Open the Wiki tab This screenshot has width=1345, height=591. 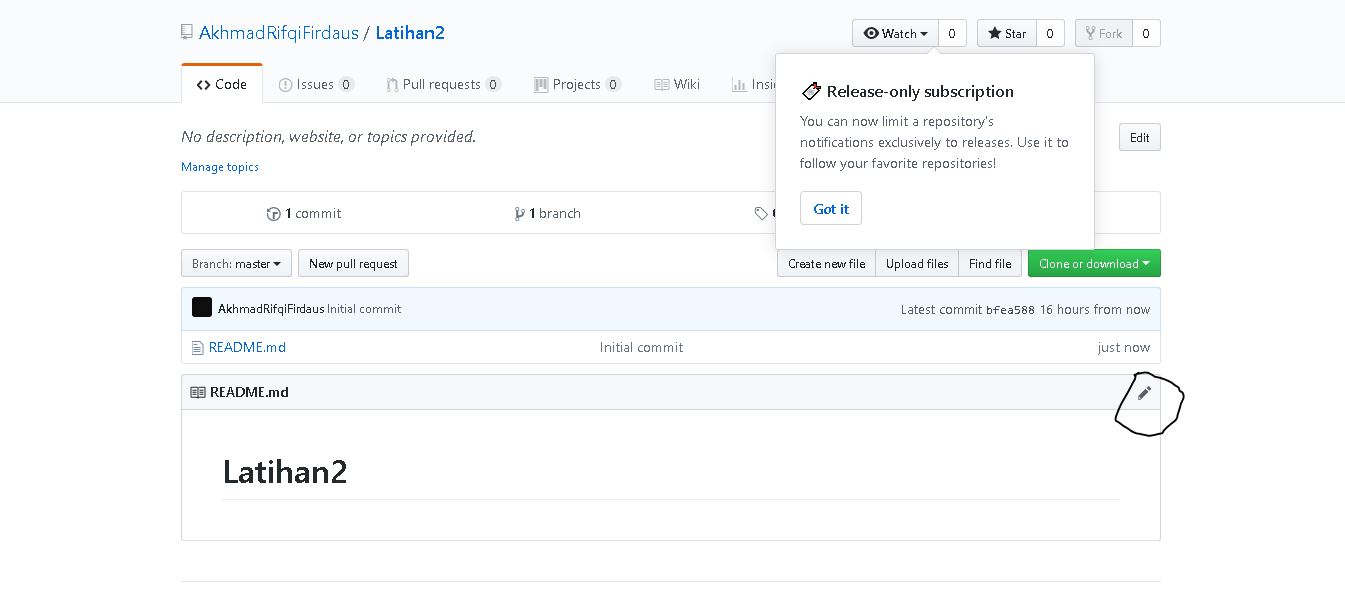677,84
